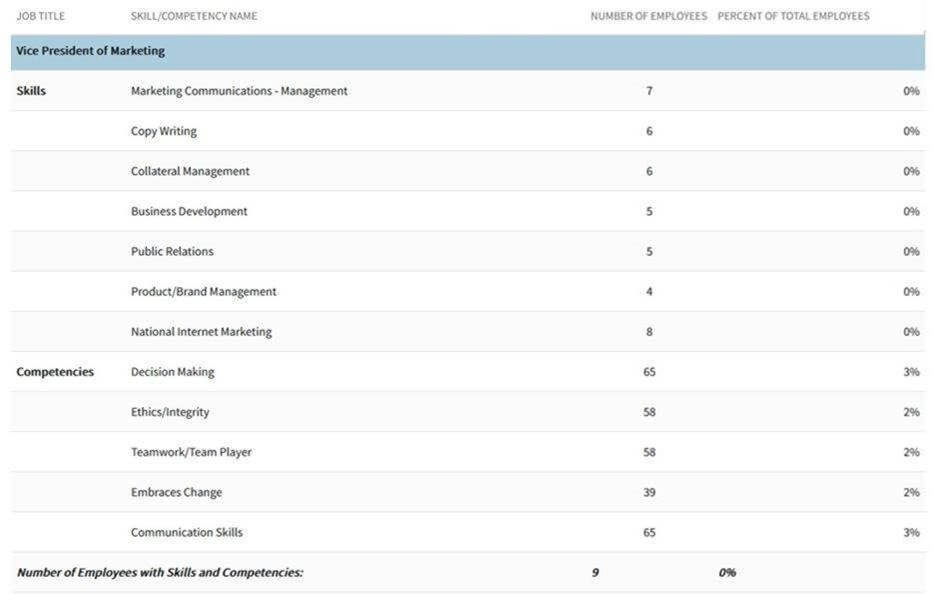Click Teamwork/Team Player competency
The image size is (934, 594).
coord(191,452)
